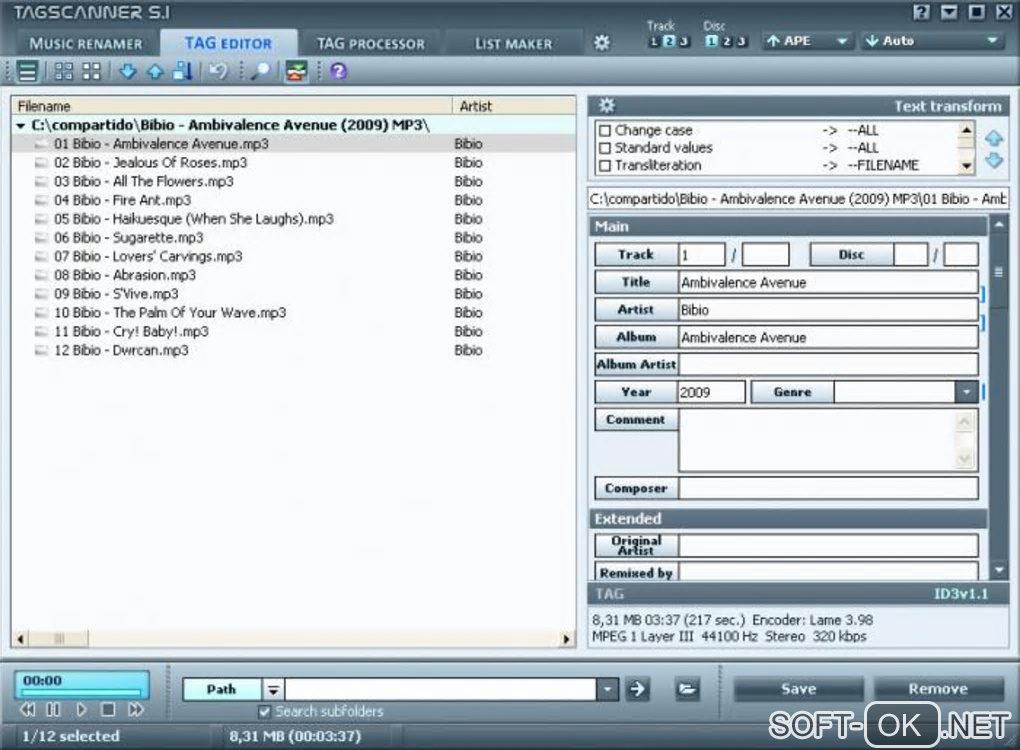Click the go arrow next to path field
Viewport: 1020px width, 750px height.
point(637,688)
